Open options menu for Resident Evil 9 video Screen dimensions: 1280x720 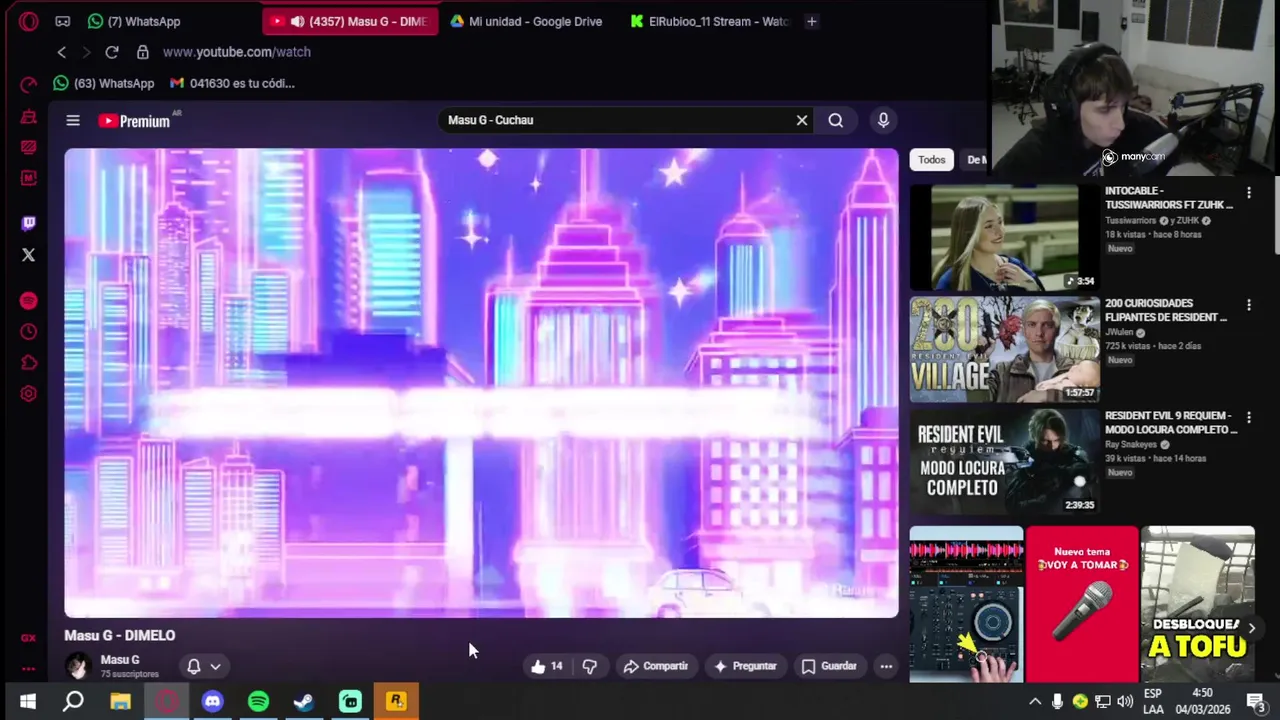pyautogui.click(x=1248, y=417)
